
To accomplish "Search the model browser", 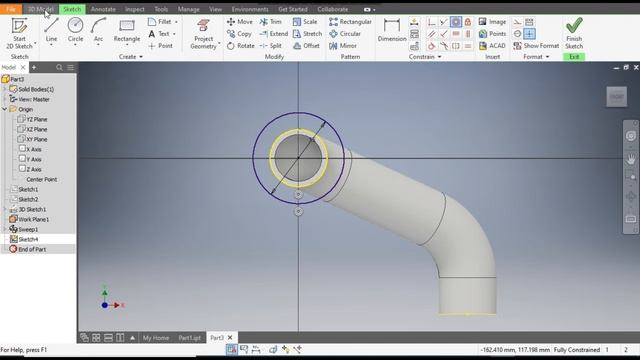I will click(59, 67).
